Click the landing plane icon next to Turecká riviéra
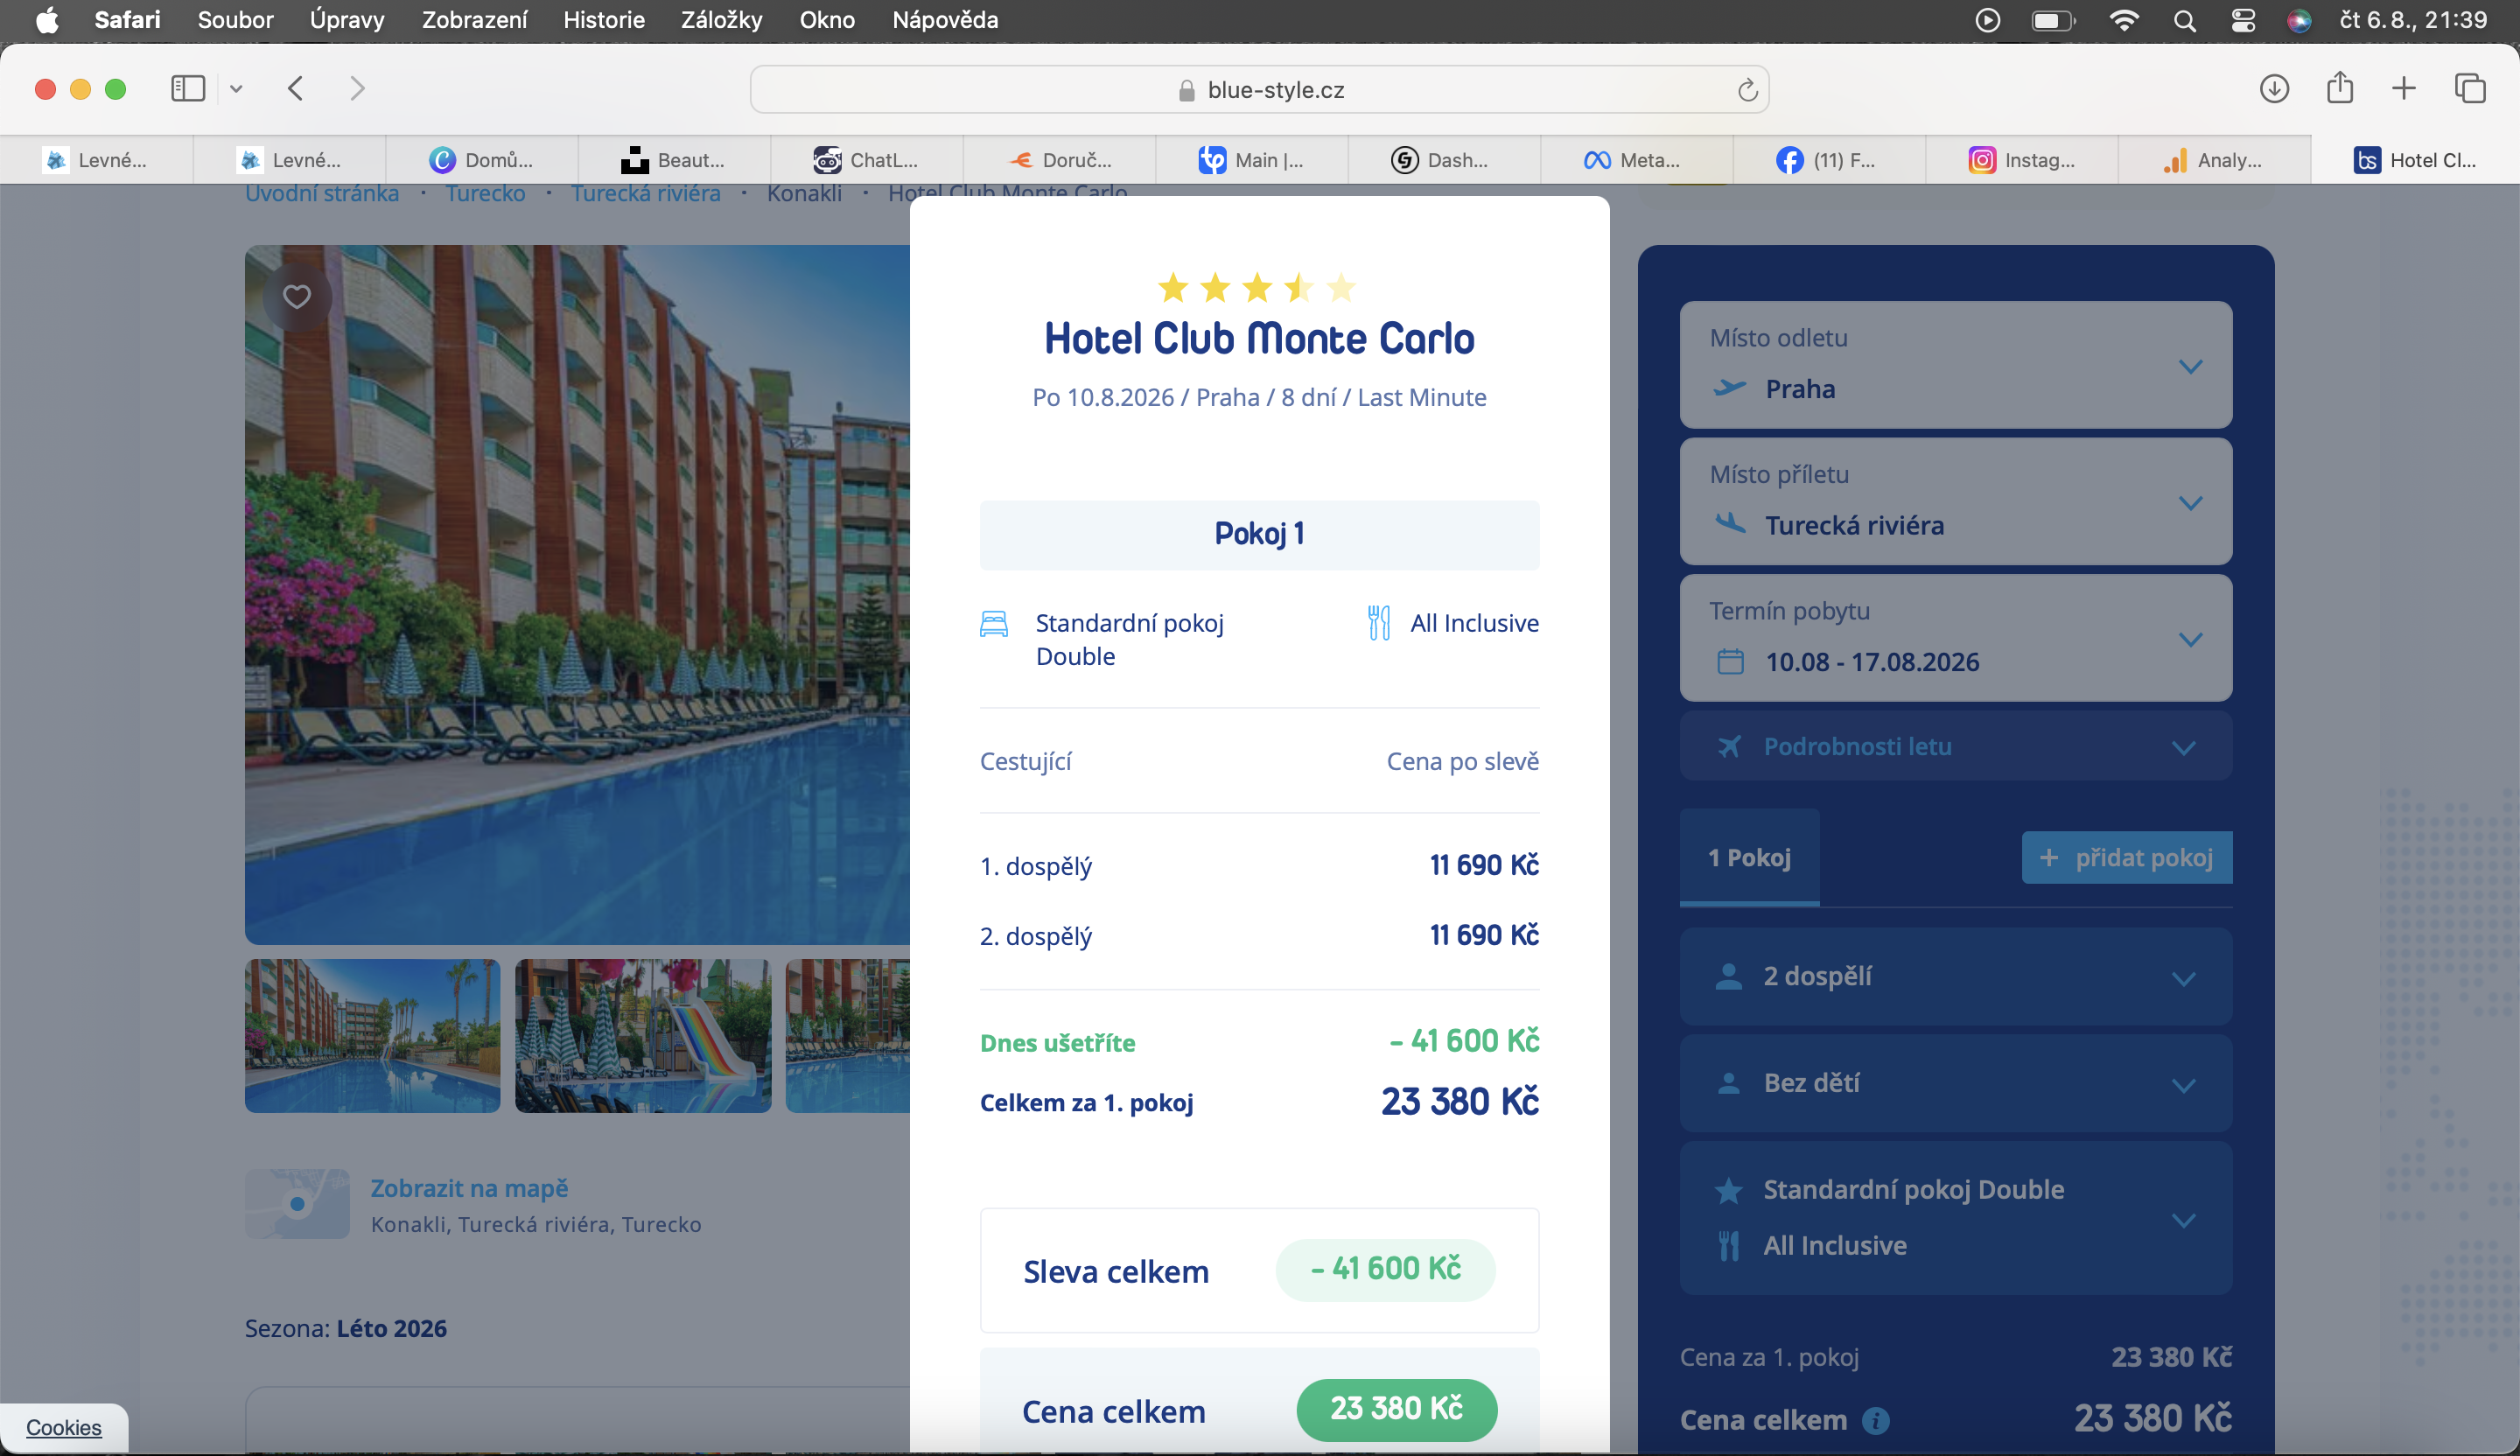This screenshot has height=1456, width=2520. pyautogui.click(x=1729, y=524)
